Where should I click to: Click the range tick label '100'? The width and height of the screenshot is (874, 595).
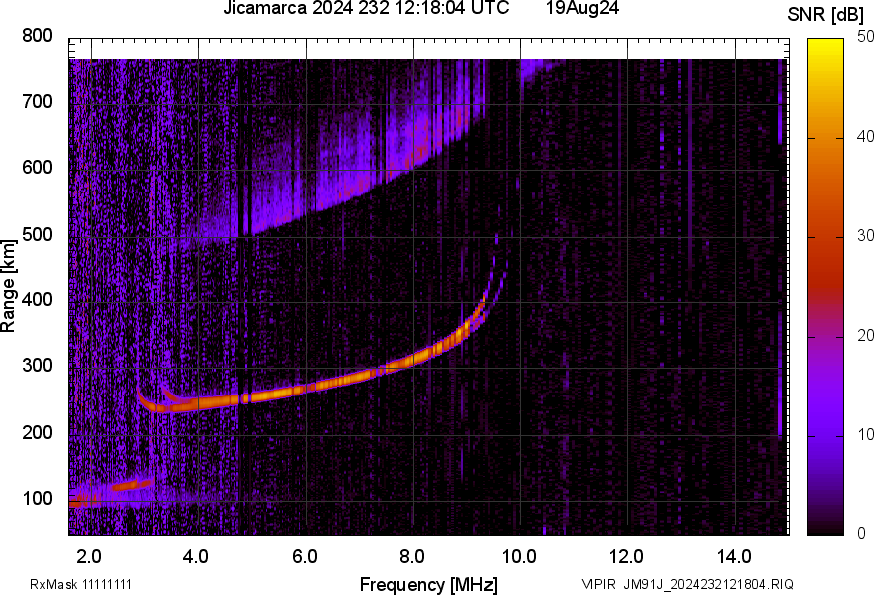point(37,499)
